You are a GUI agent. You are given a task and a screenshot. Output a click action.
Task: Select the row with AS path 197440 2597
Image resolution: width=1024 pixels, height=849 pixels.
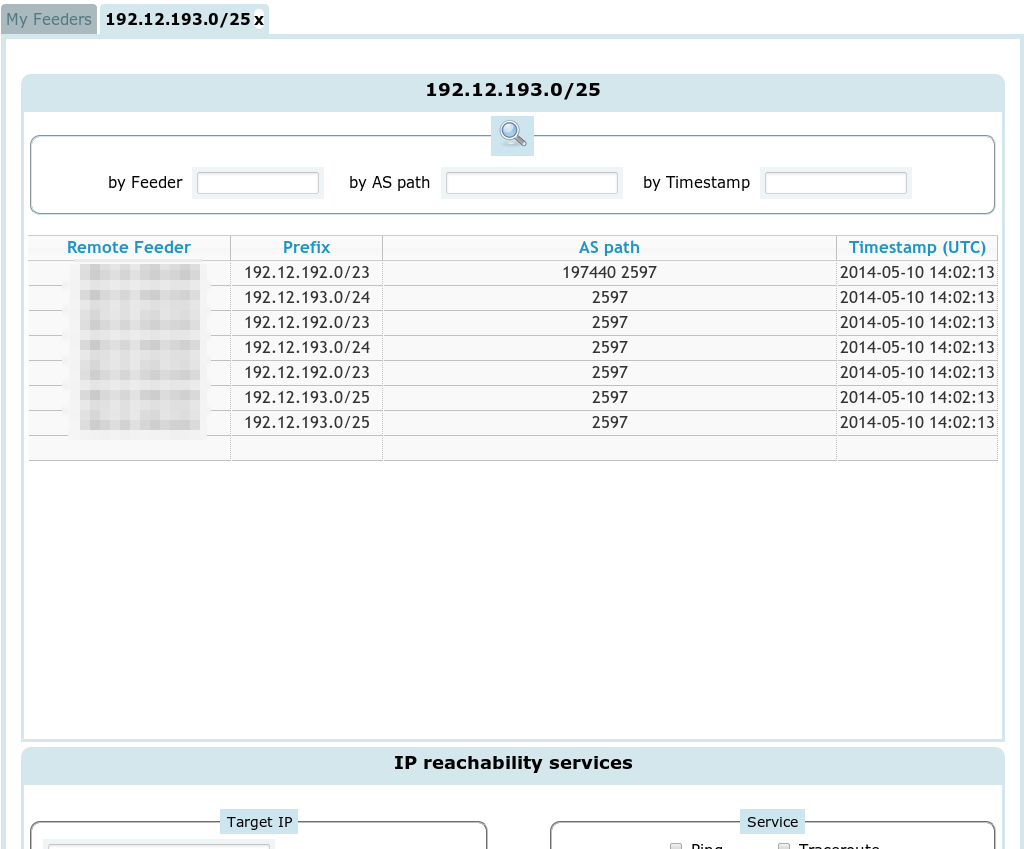[x=609, y=273]
